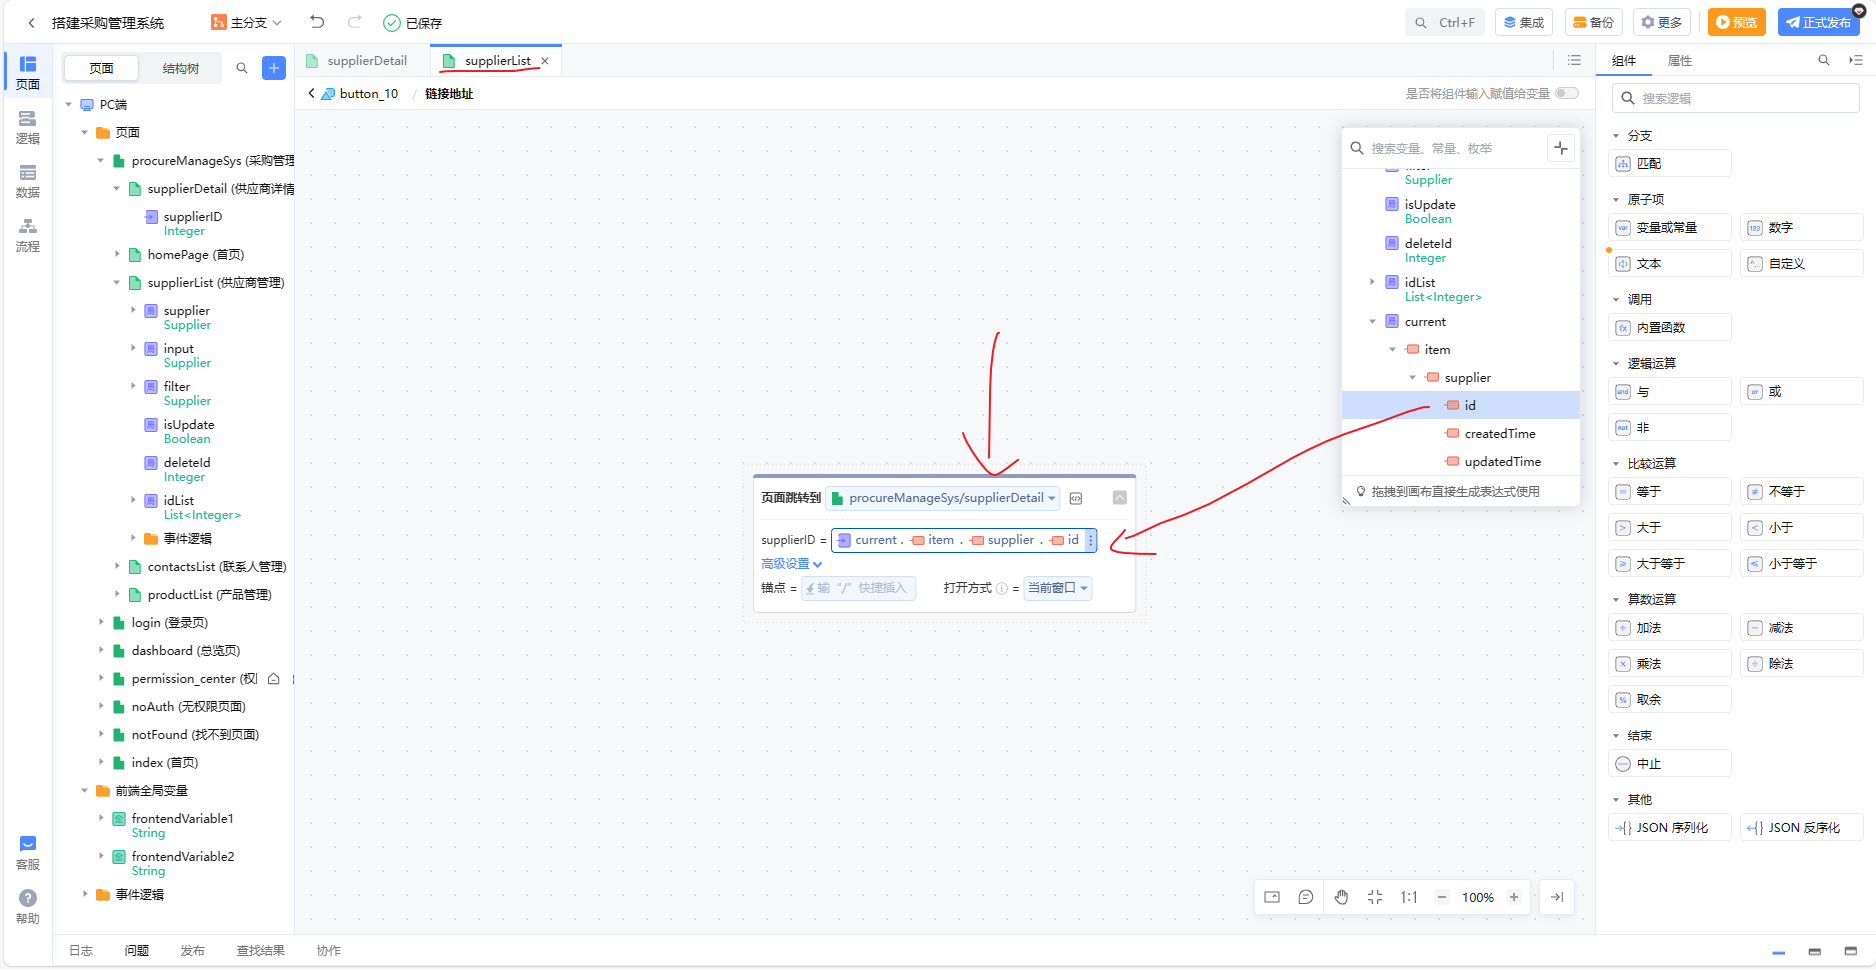This screenshot has height=970, width=1876.
Task: Go back with the top-left arrow
Action: coord(31,22)
